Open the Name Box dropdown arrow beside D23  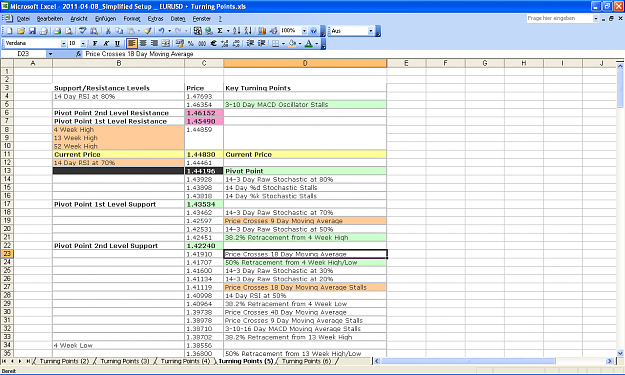[50, 54]
